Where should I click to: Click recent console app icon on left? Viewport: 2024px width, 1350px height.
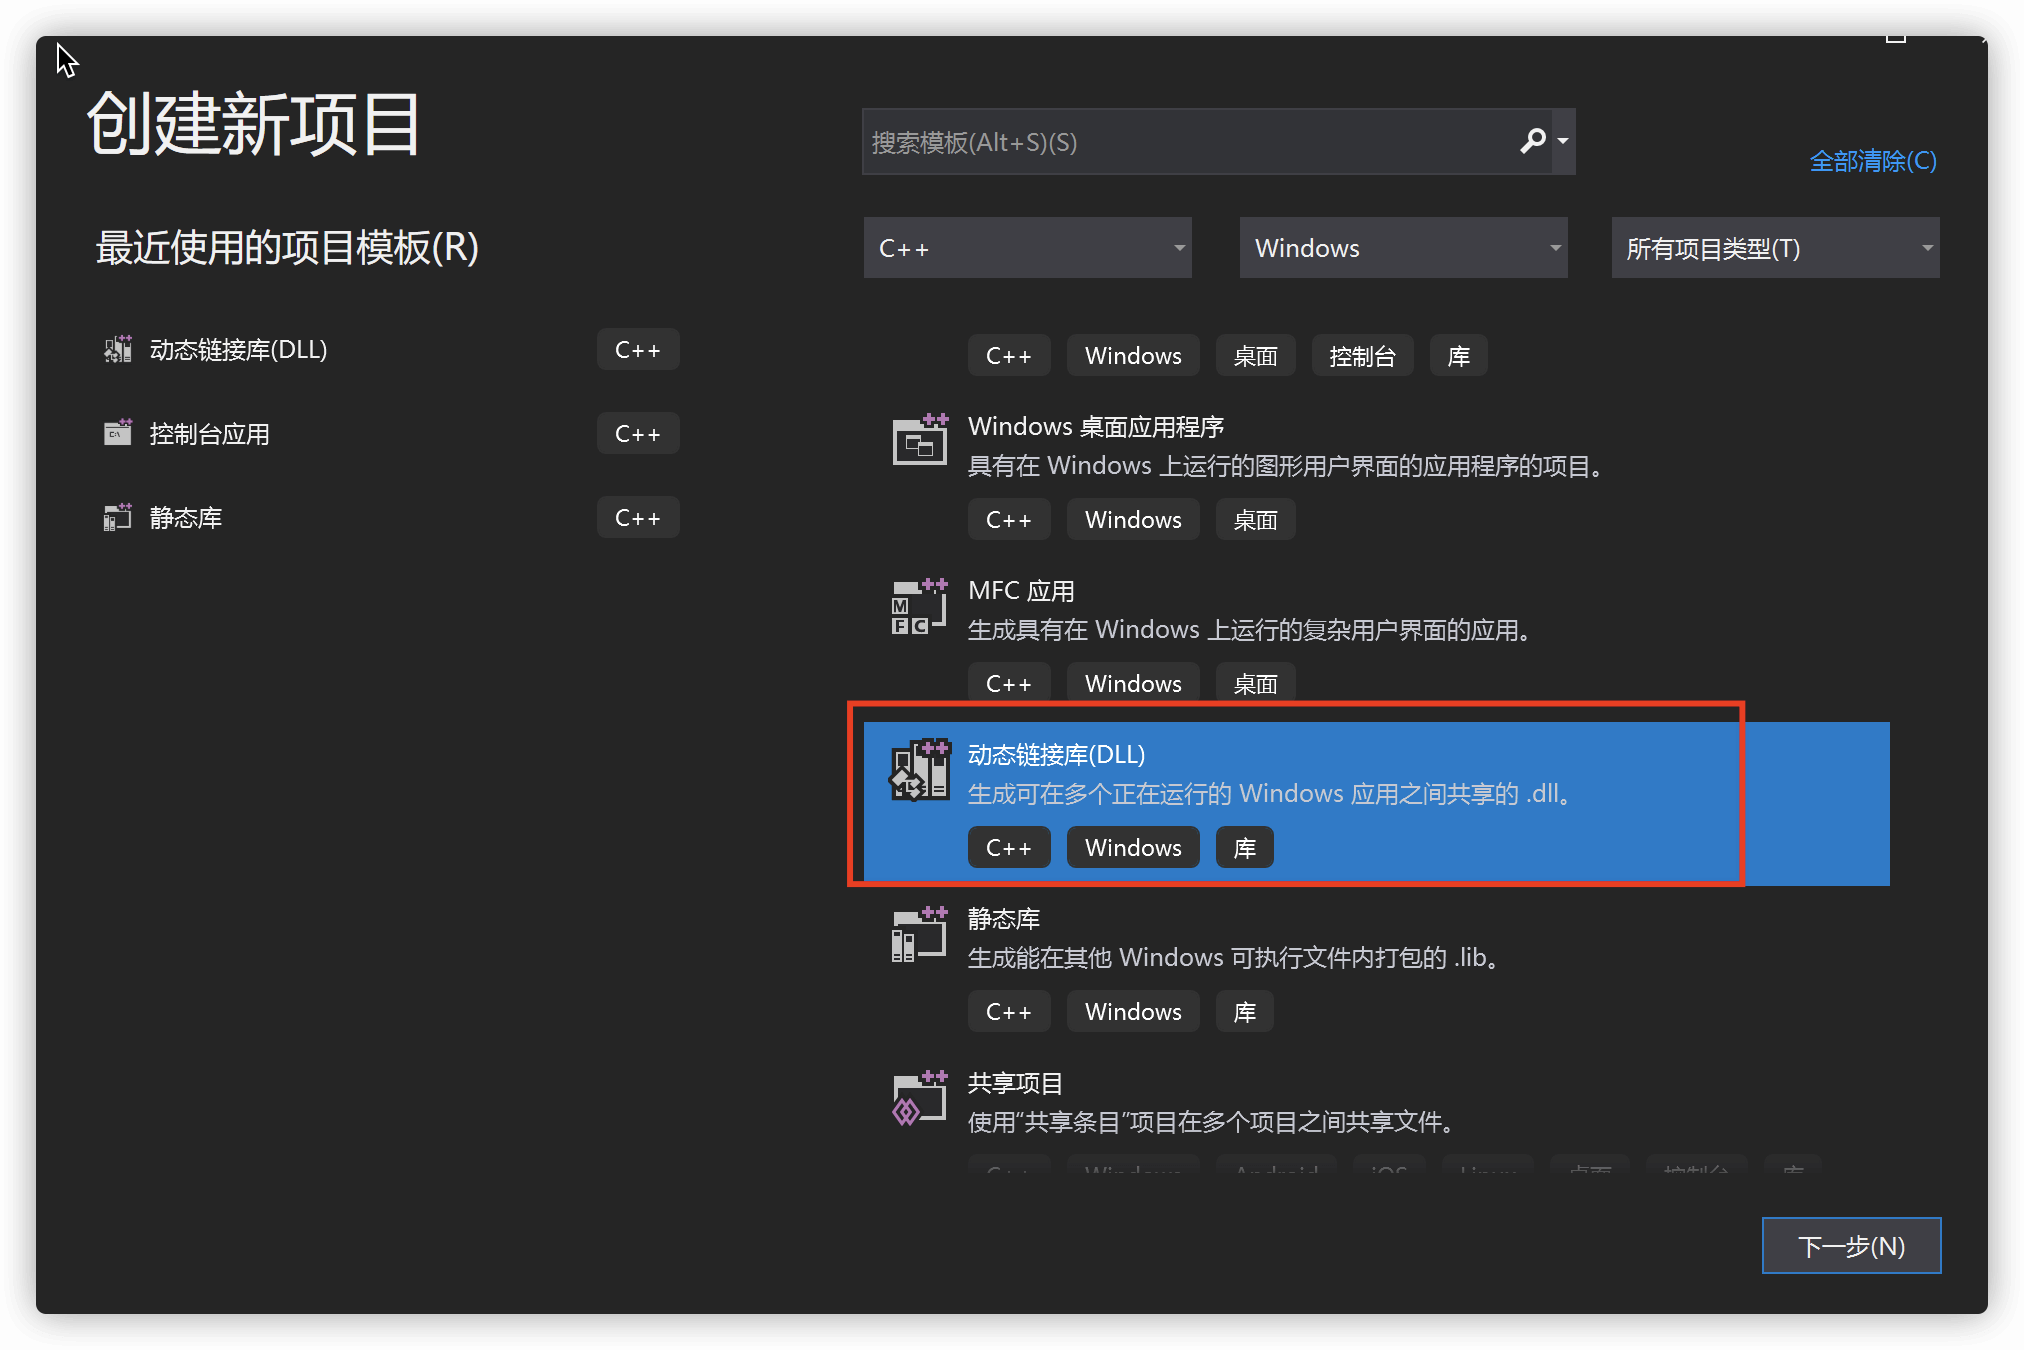coord(118,433)
